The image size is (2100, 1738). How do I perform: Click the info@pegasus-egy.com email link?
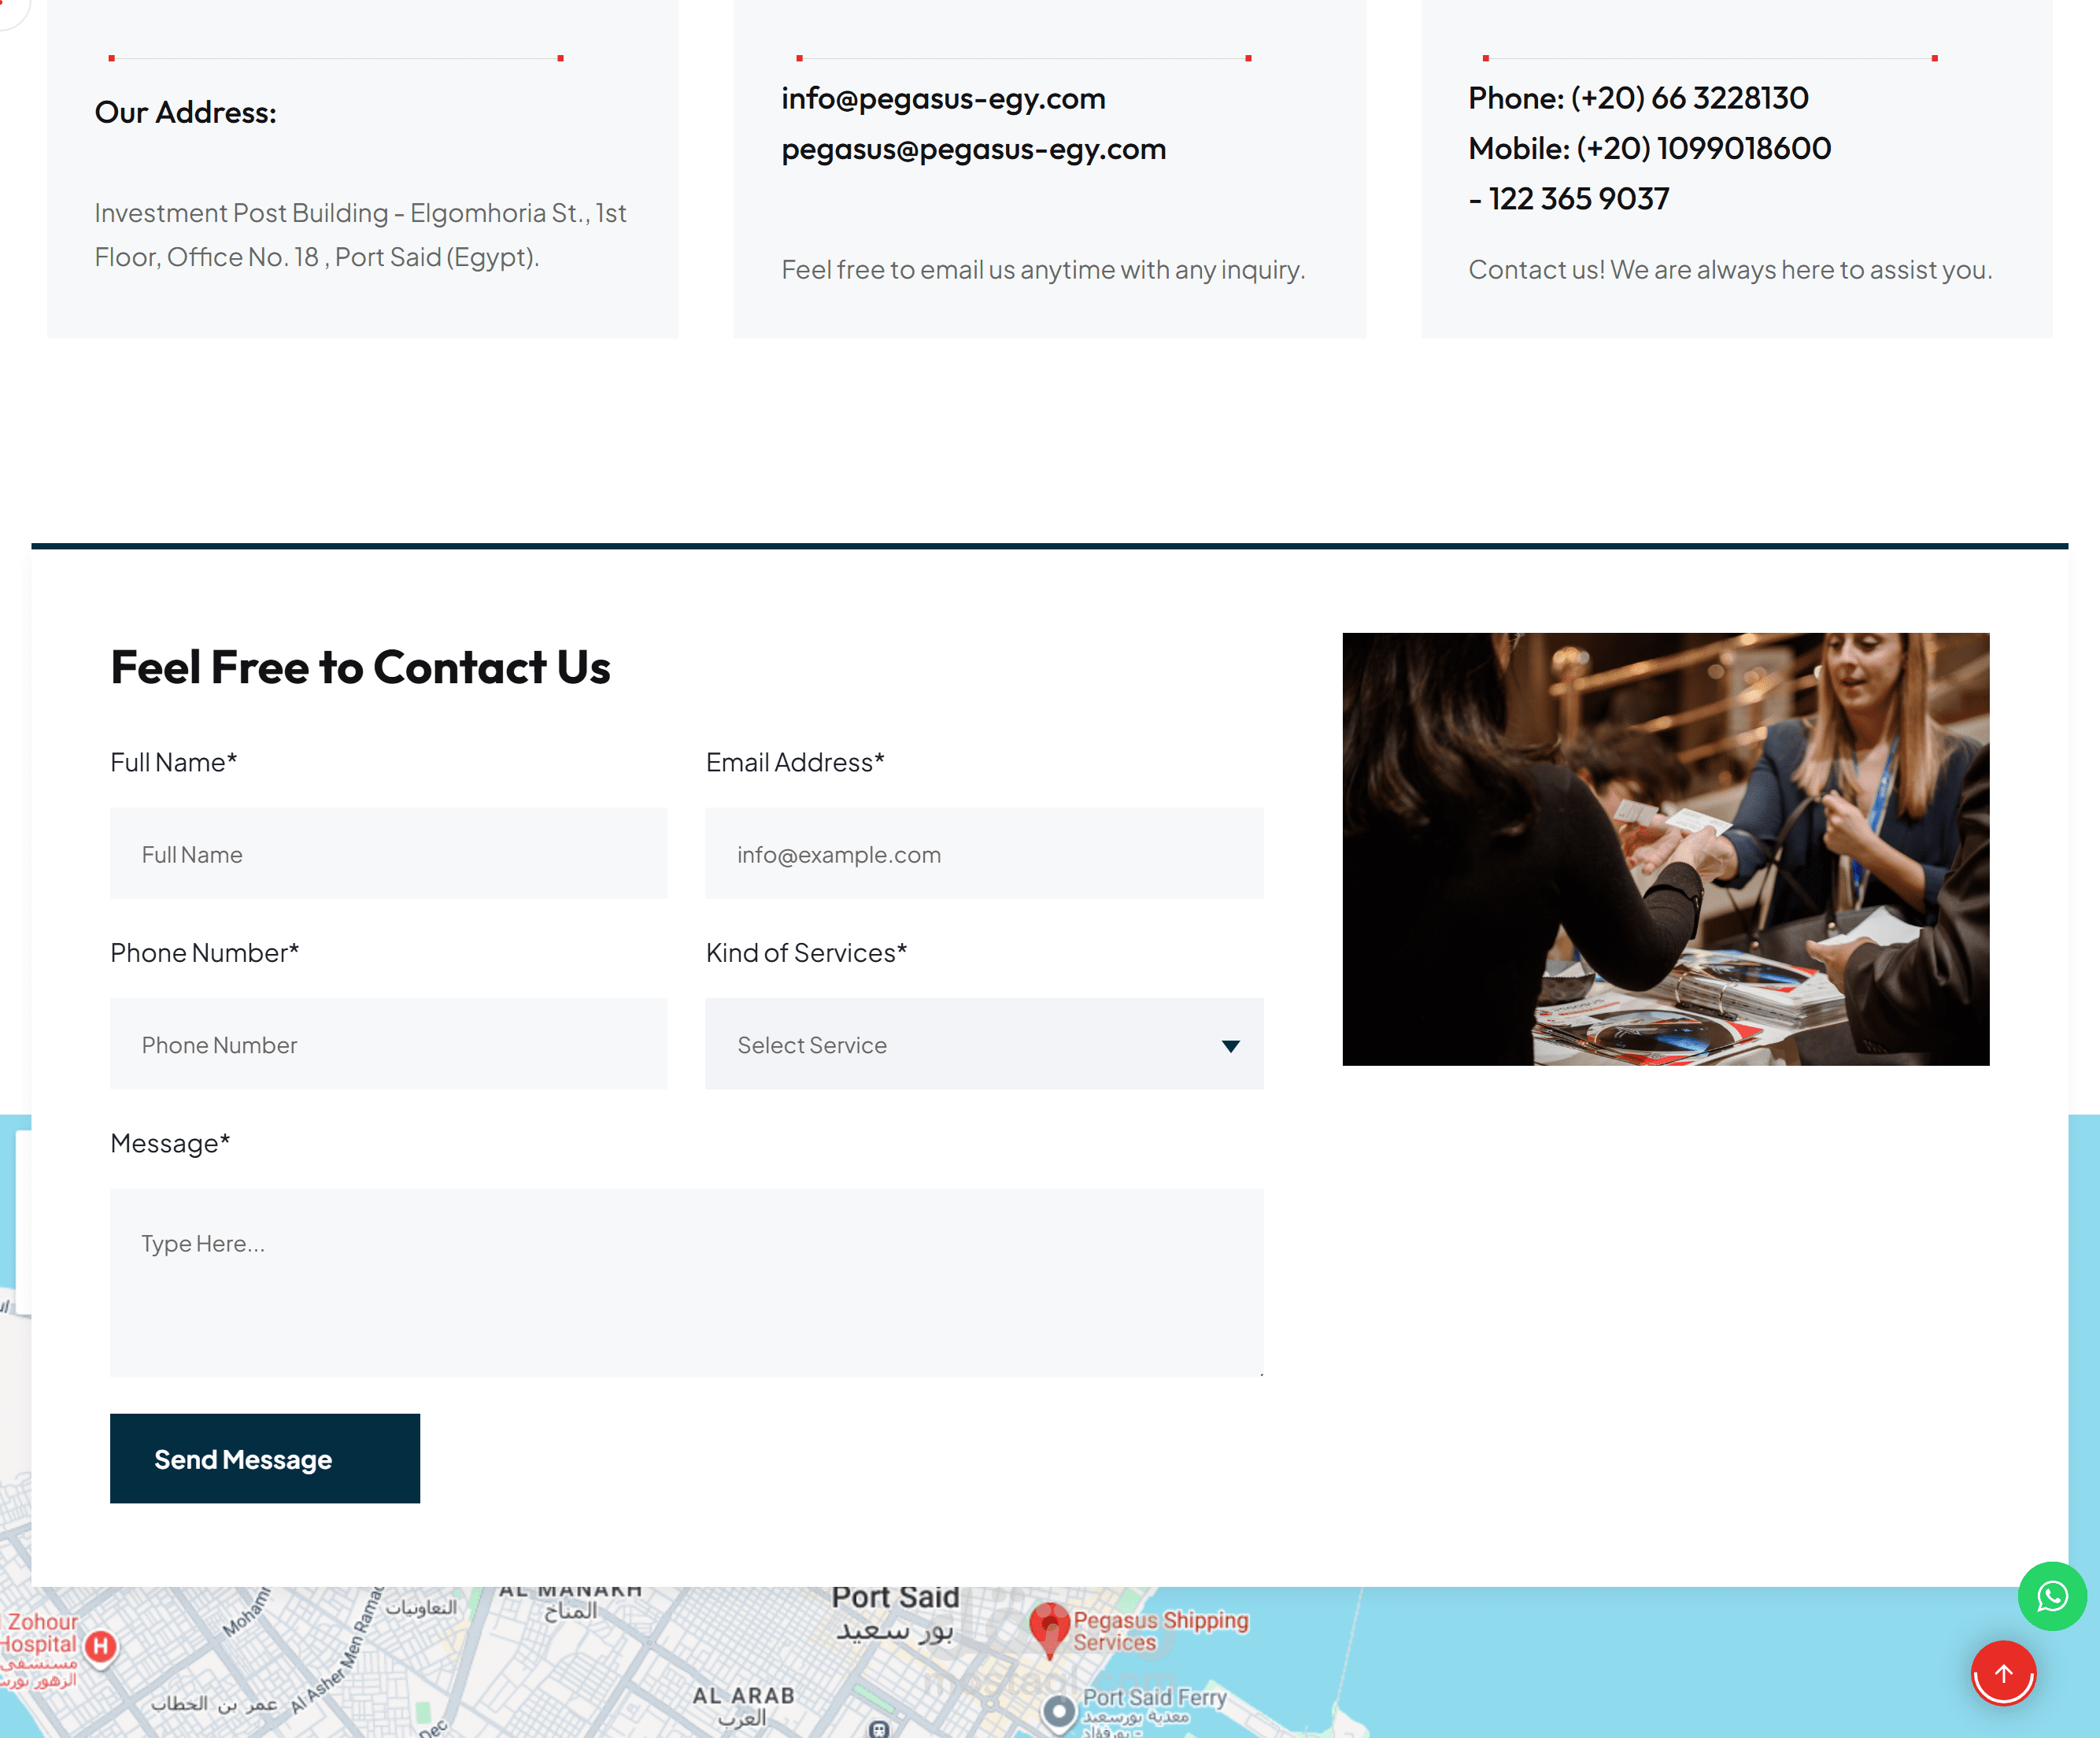click(943, 98)
